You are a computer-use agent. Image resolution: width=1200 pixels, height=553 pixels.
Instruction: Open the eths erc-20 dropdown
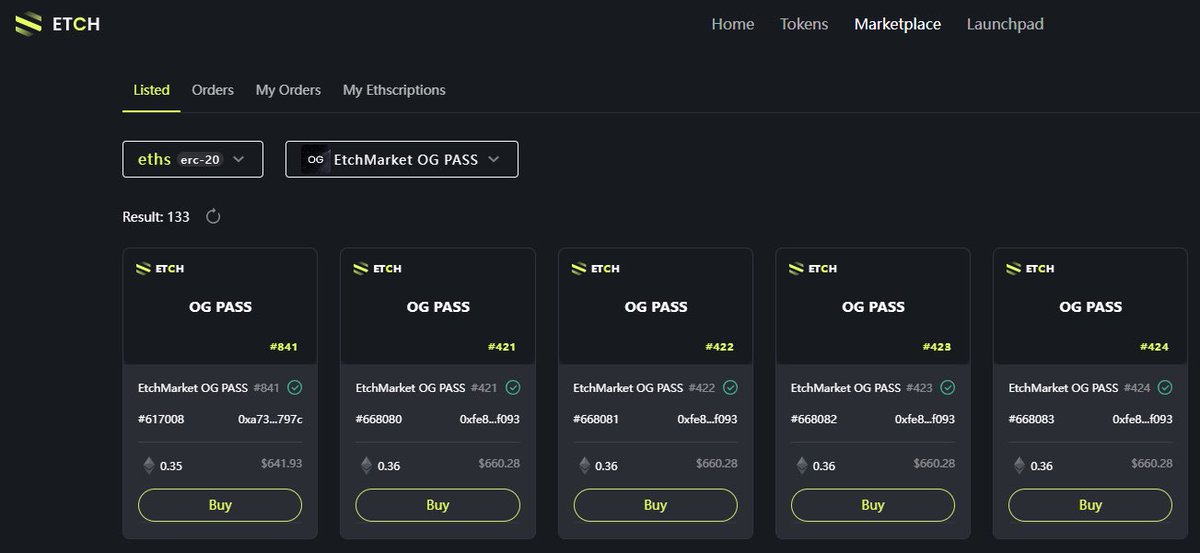point(193,159)
